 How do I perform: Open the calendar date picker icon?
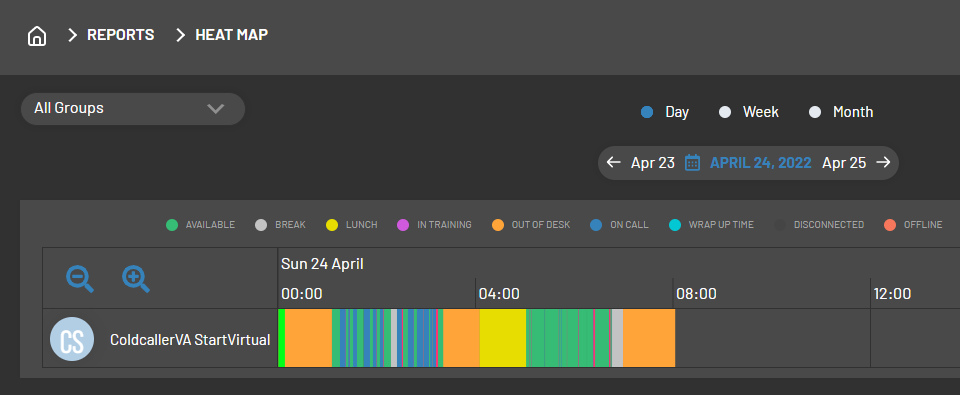point(692,162)
